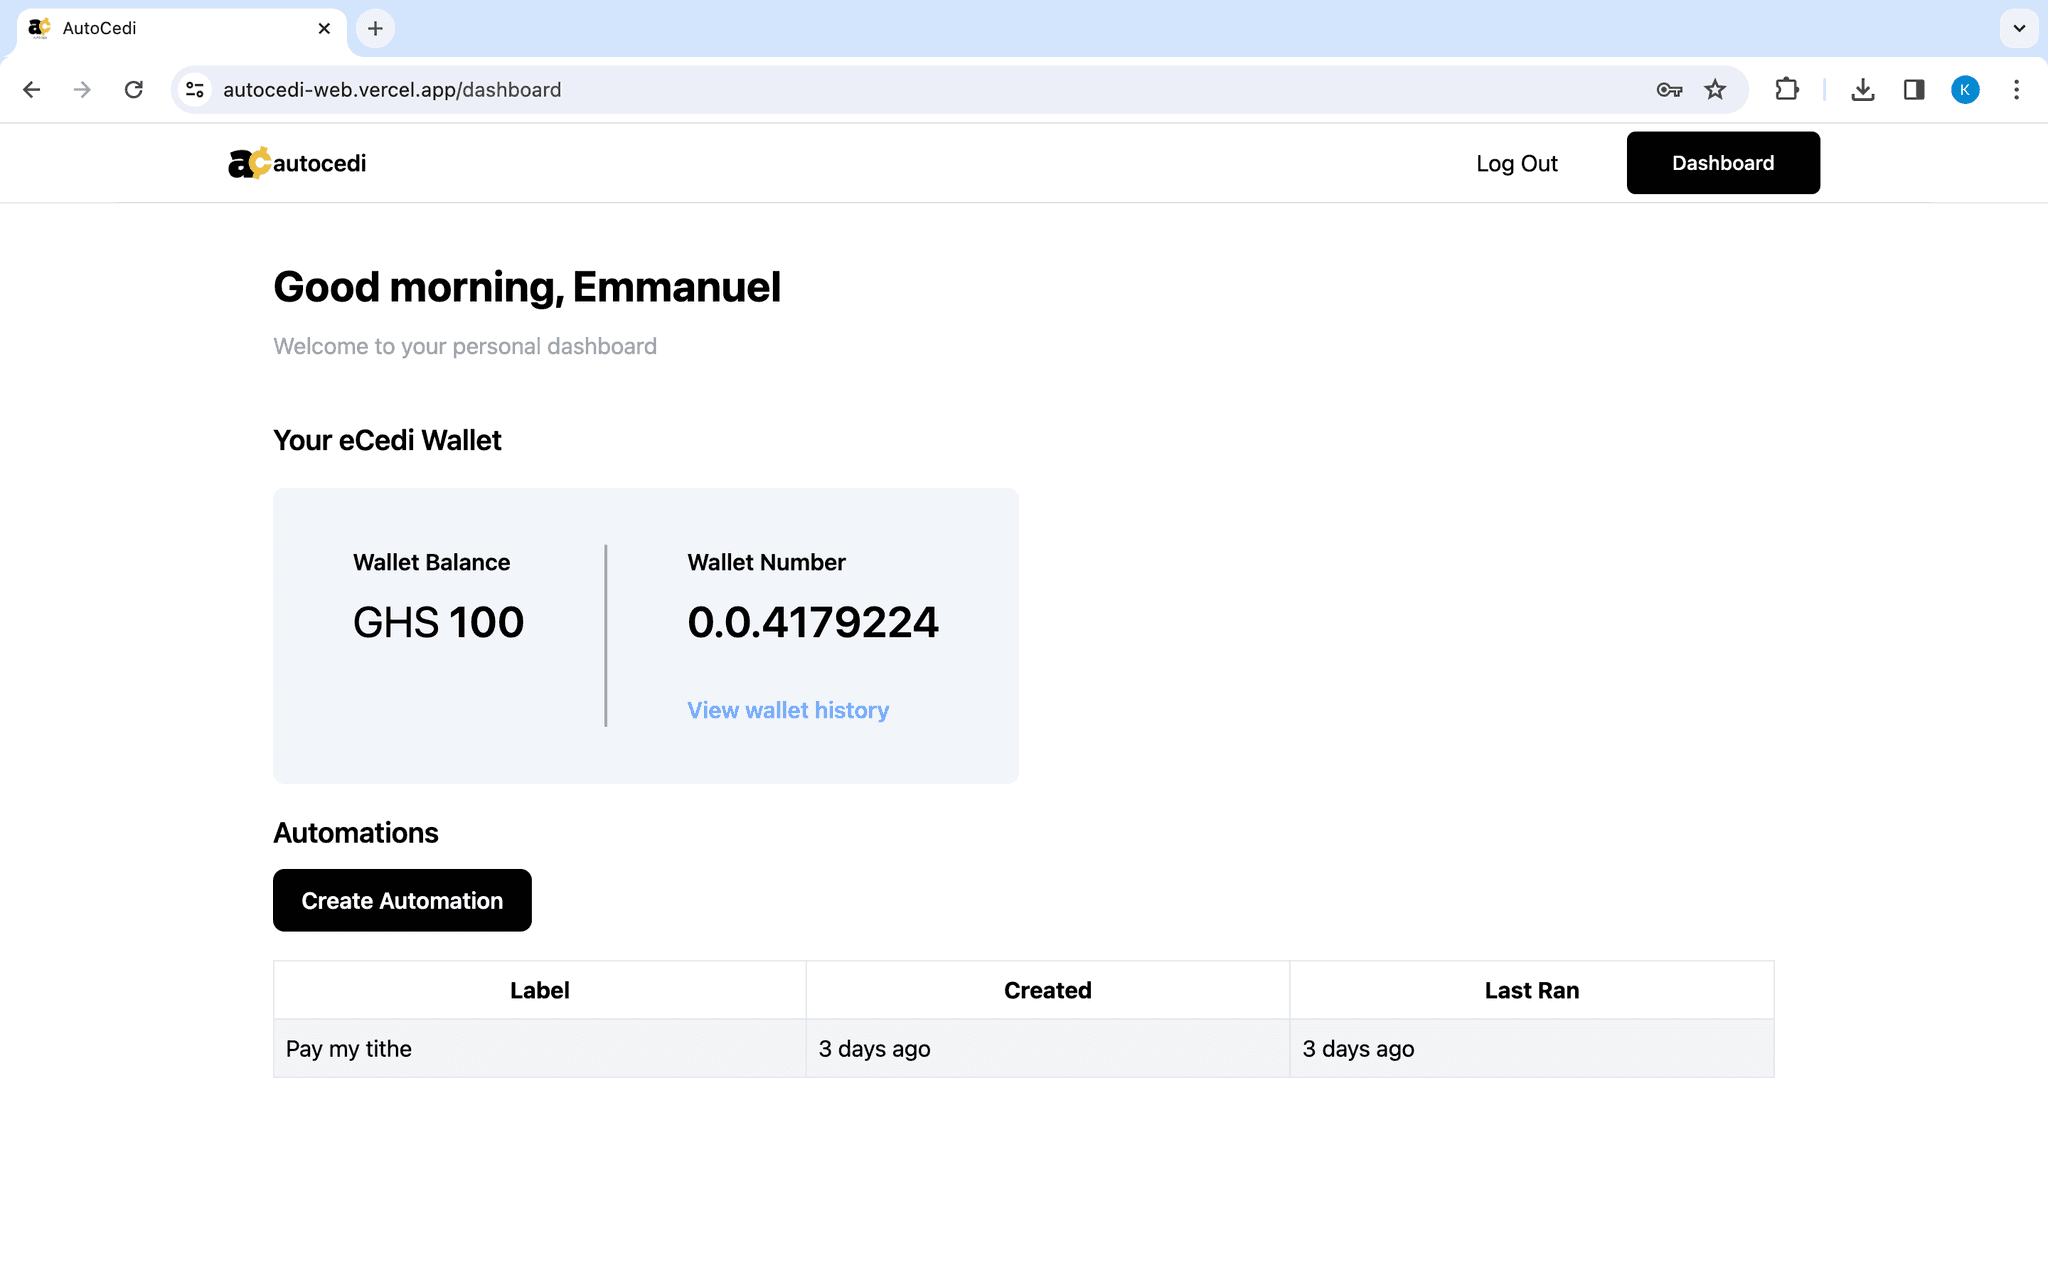Open site information icon in address bar
This screenshot has width=2048, height=1280.
click(x=195, y=90)
